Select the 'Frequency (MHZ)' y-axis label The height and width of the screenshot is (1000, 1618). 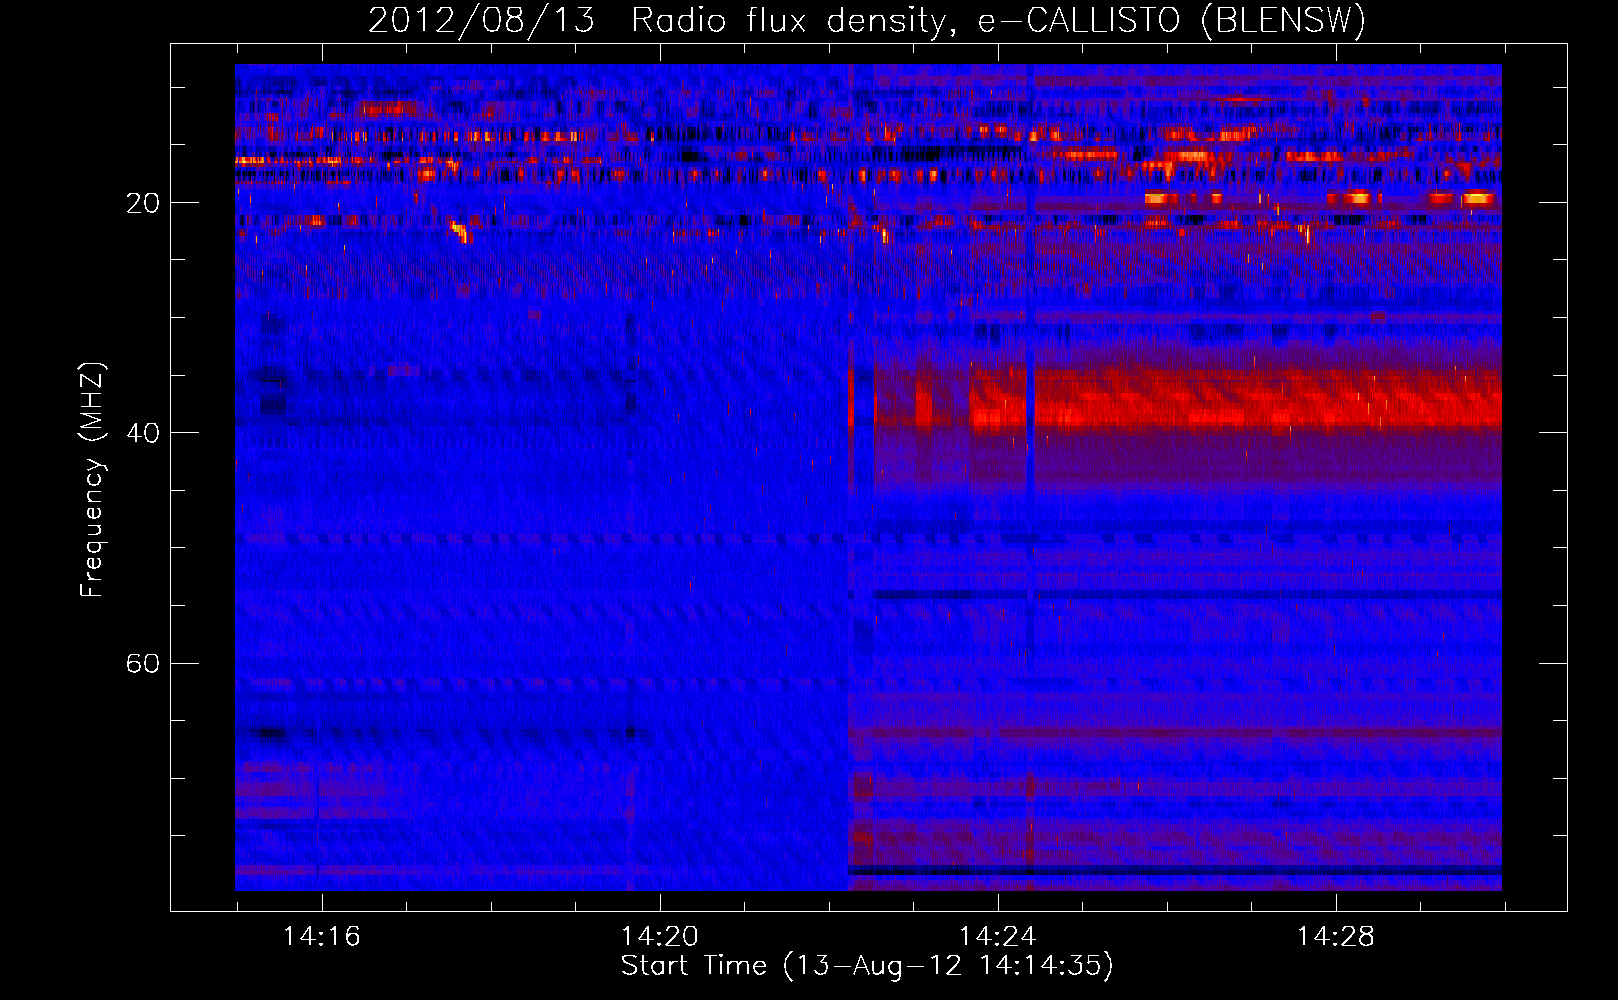(x=92, y=480)
